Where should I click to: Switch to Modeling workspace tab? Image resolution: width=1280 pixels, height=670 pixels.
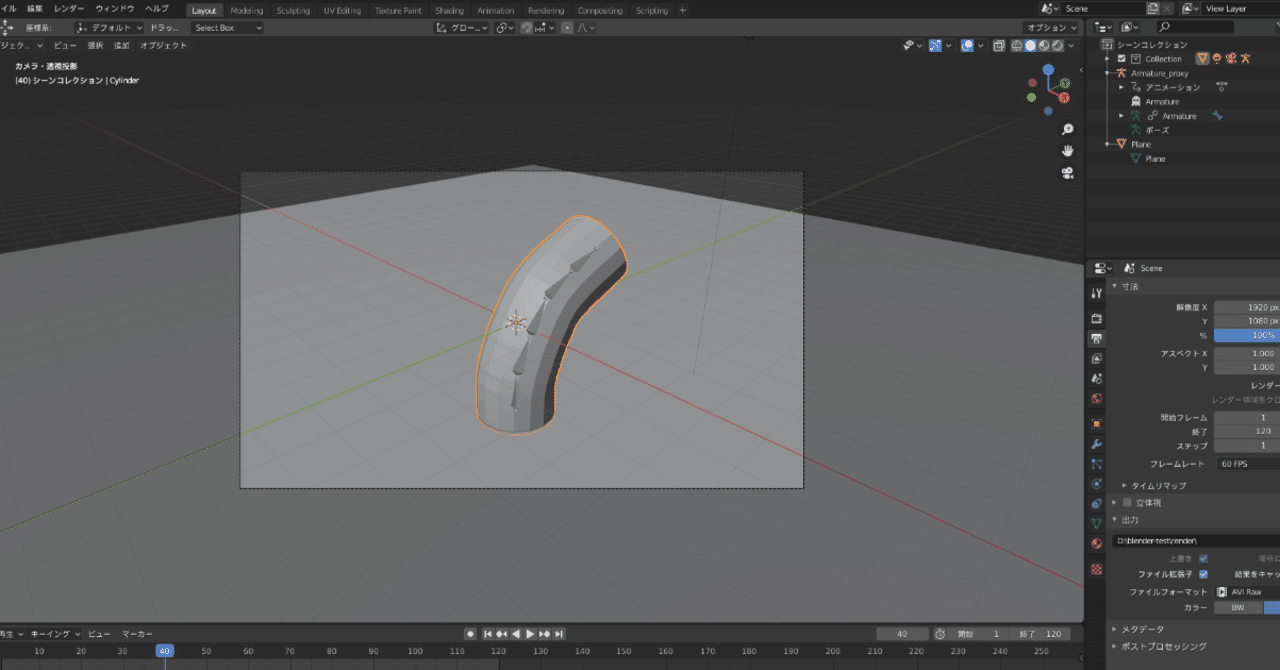(247, 10)
